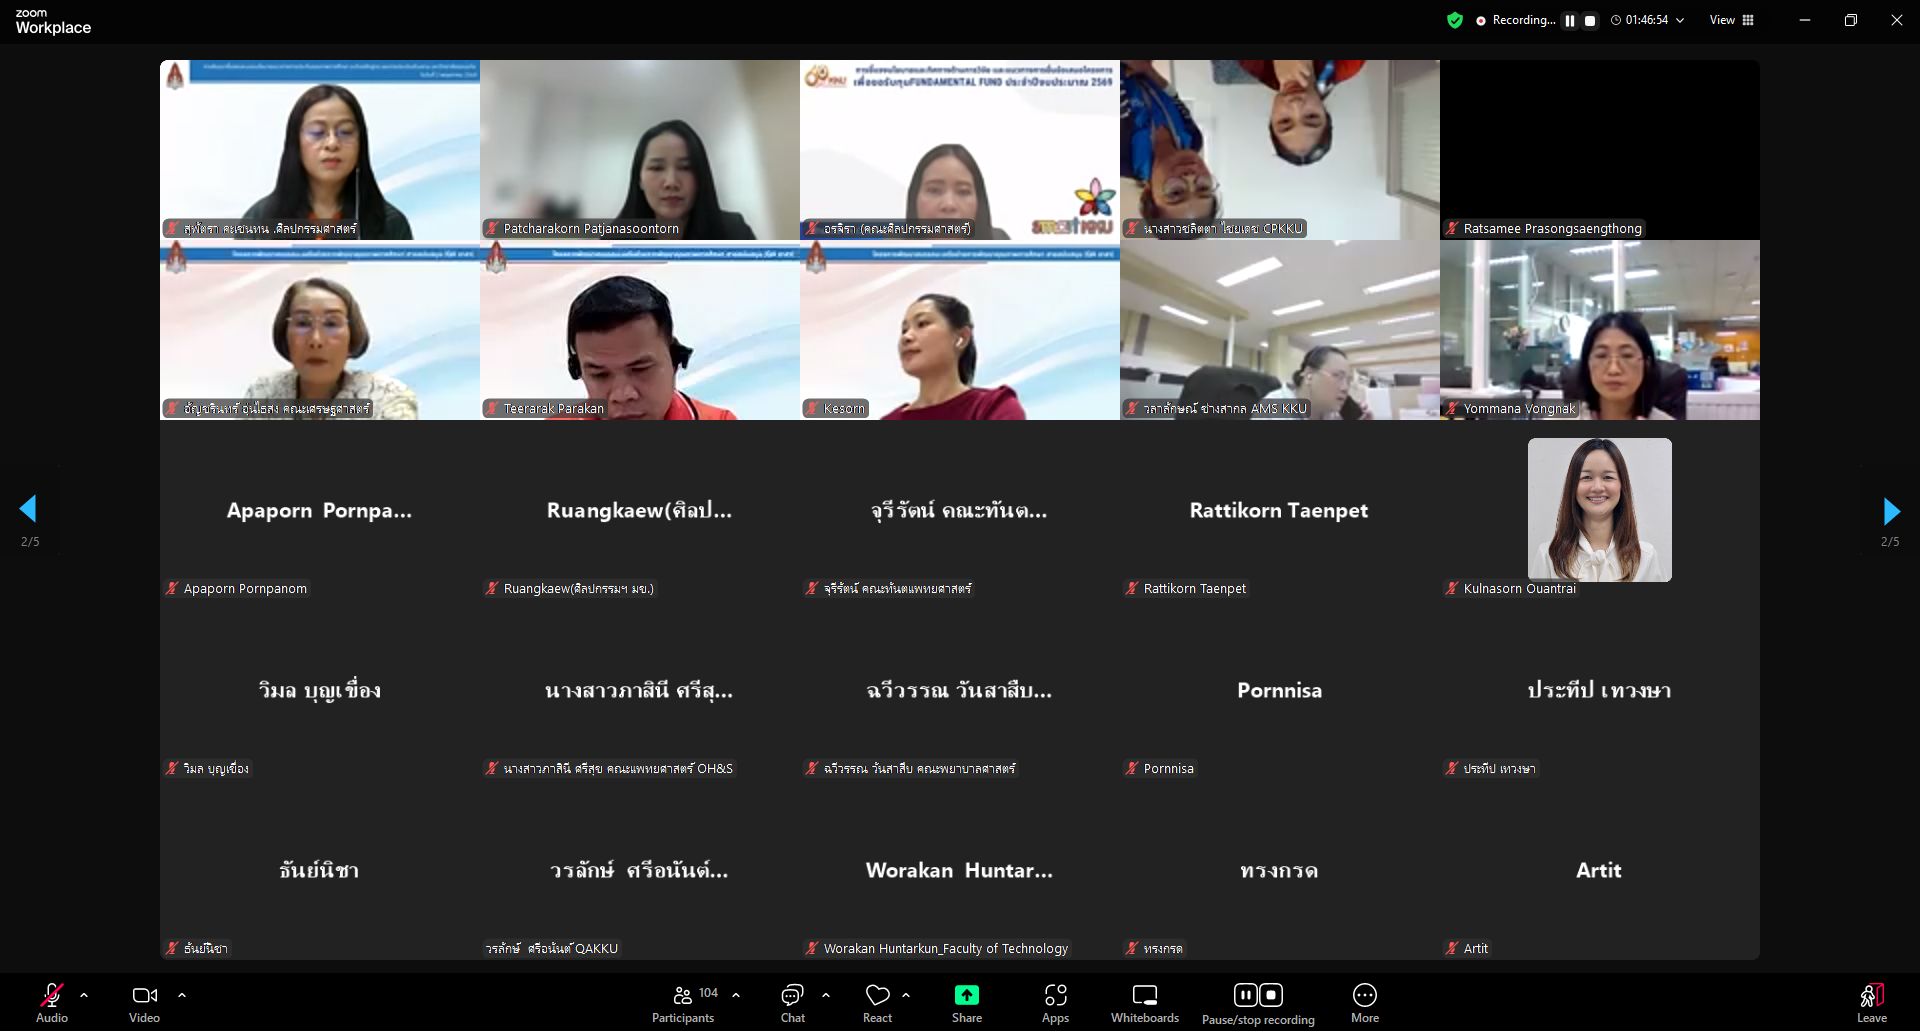The width and height of the screenshot is (1920, 1032).
Task: Click the green encryption shield icon
Action: (x=1455, y=20)
